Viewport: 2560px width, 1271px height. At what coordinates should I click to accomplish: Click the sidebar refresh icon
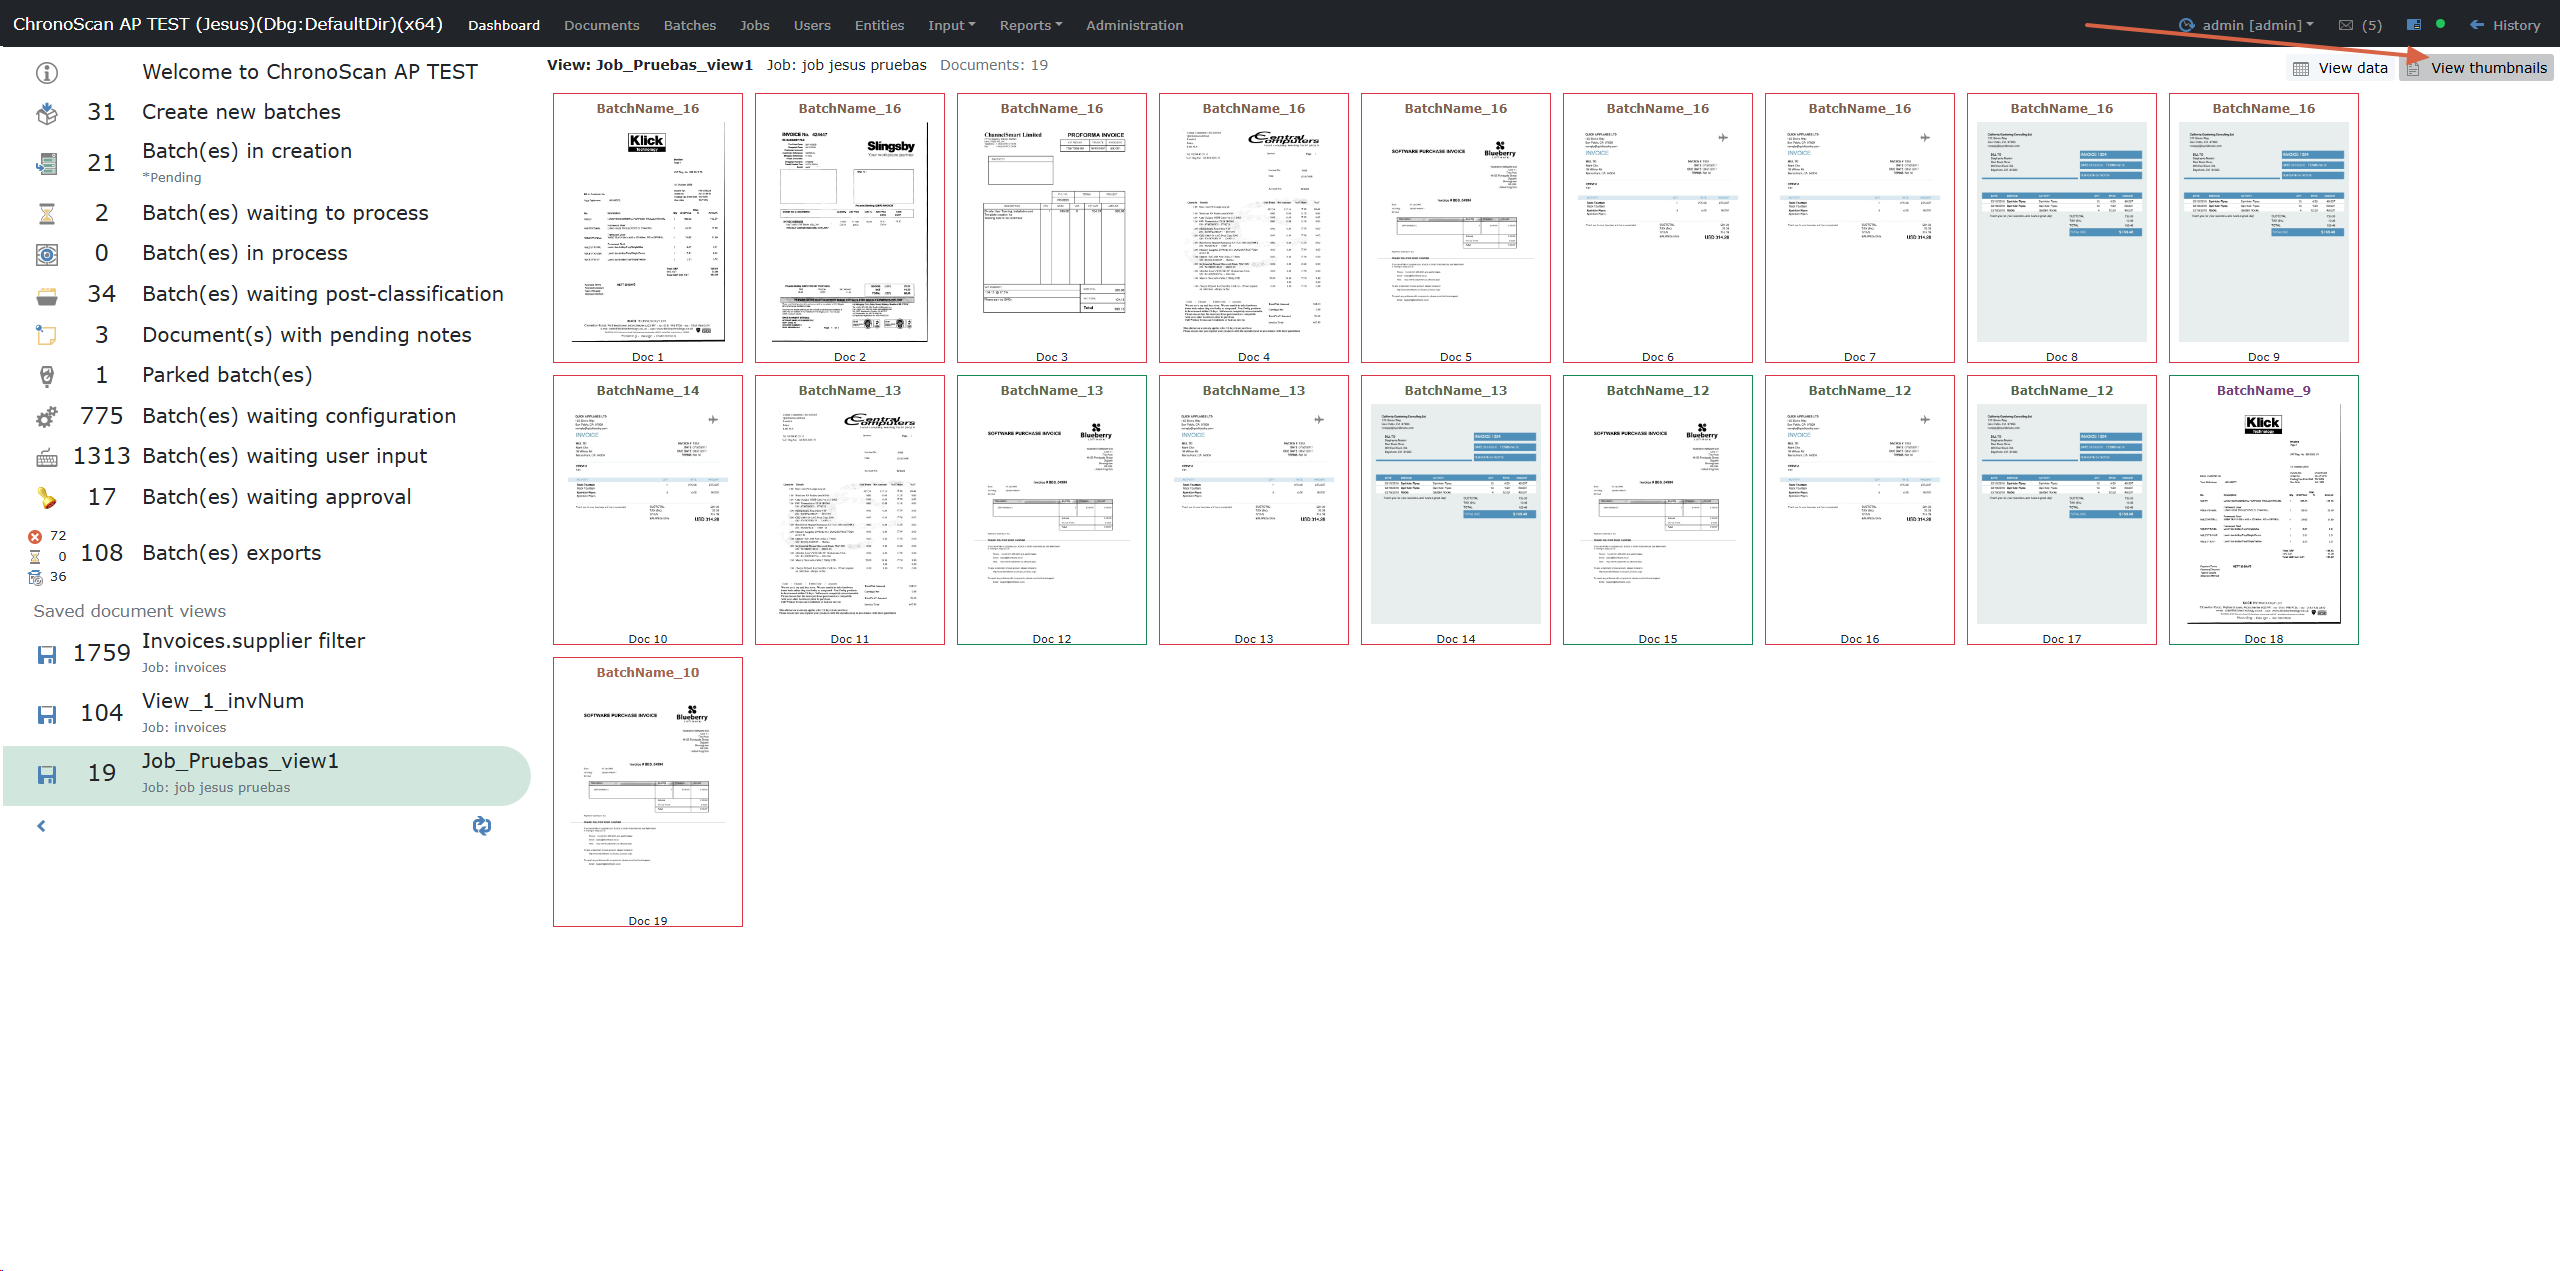(x=482, y=825)
